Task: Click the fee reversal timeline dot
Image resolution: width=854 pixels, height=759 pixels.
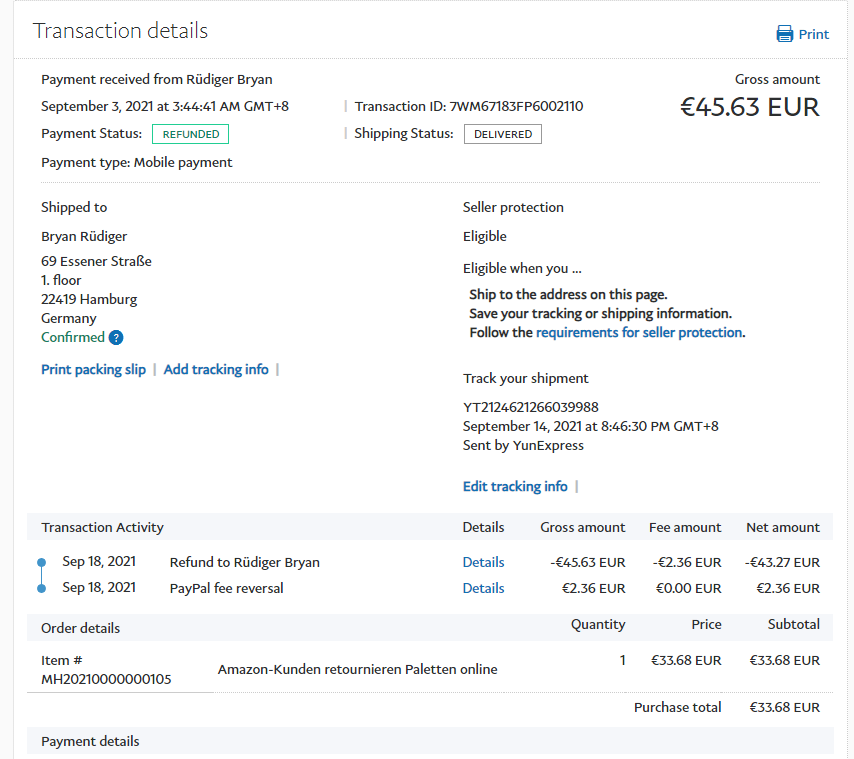Action: pyautogui.click(x=41, y=588)
